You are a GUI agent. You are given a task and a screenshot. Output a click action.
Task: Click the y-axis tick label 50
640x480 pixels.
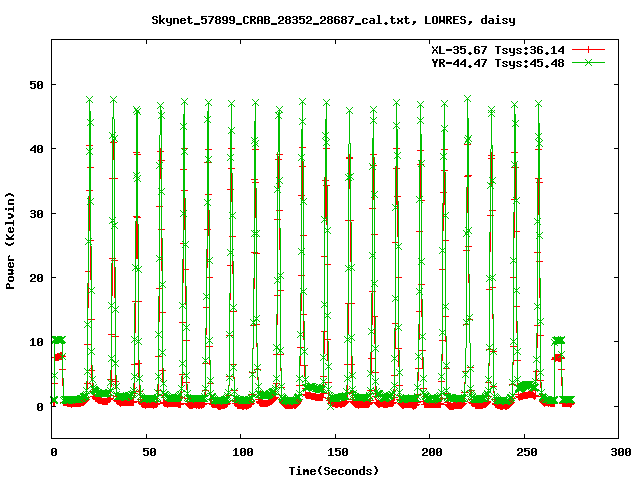pyautogui.click(x=36, y=85)
